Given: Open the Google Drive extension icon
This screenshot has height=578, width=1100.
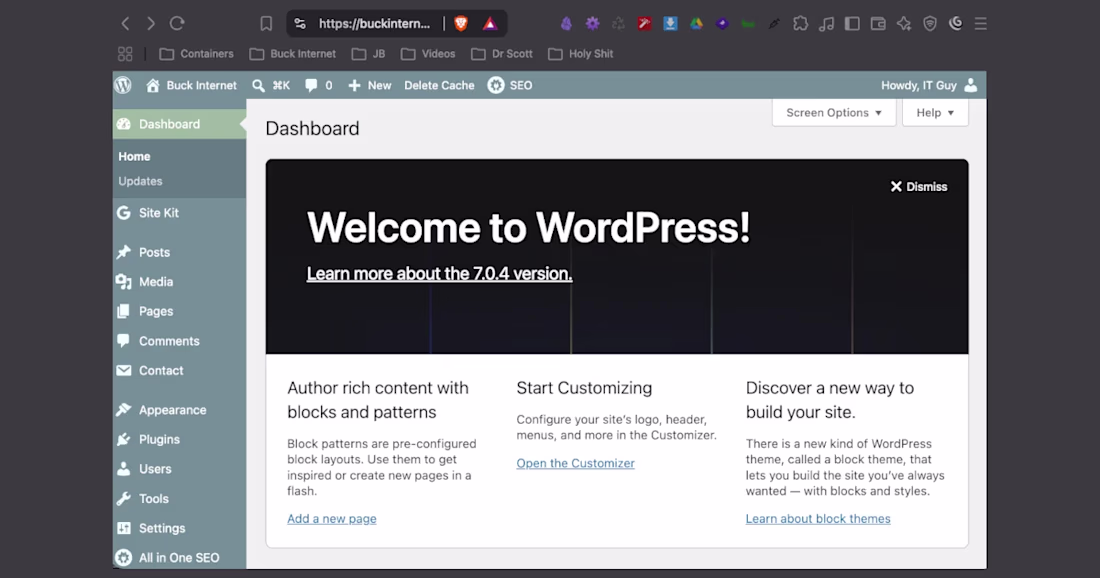Looking at the screenshot, I should pos(696,24).
